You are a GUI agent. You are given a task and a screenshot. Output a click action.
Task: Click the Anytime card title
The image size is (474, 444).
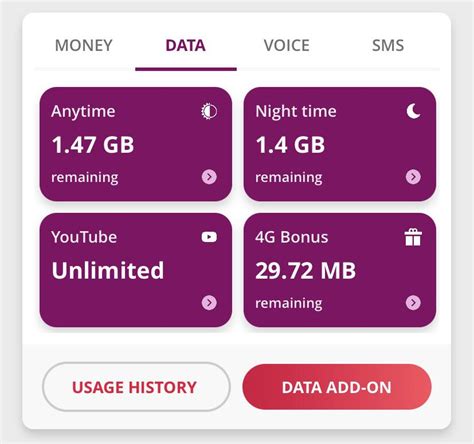tap(83, 111)
